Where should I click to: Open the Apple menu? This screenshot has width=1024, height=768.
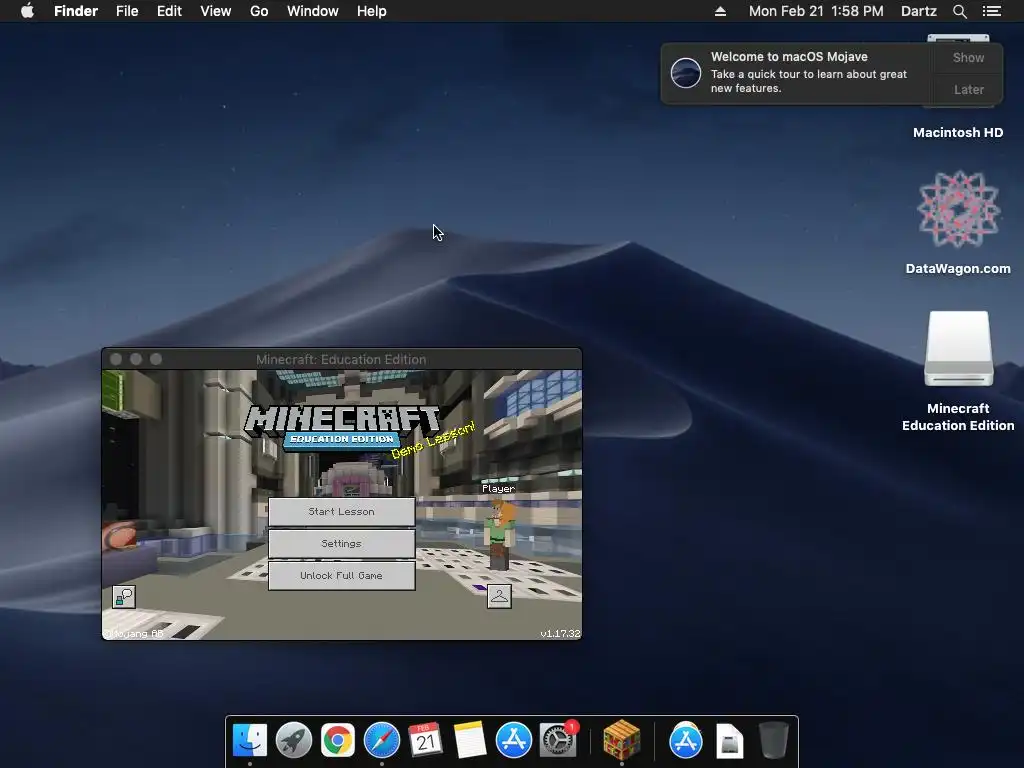[27, 11]
